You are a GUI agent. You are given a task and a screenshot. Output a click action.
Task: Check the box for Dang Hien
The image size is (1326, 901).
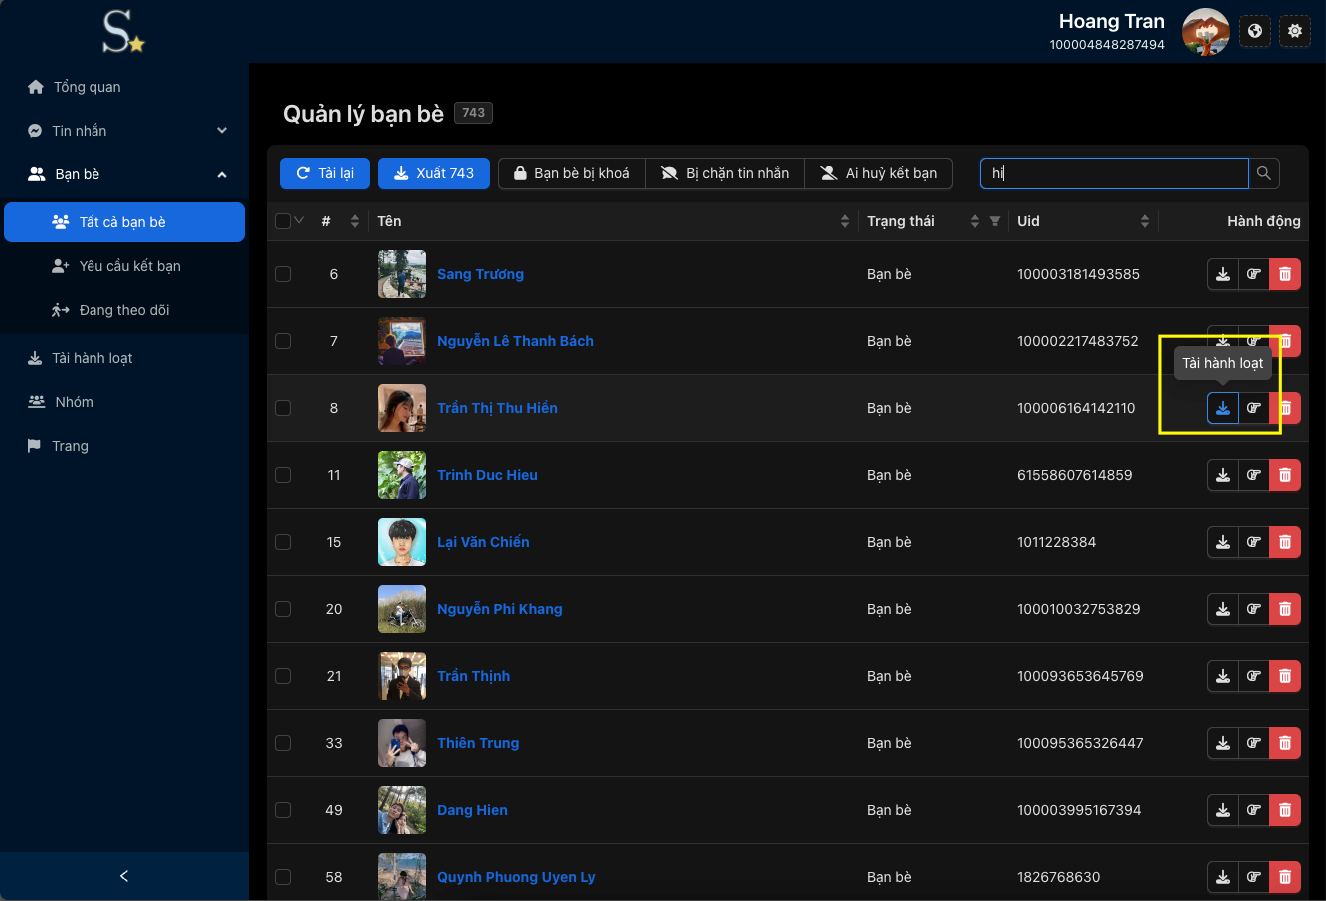[x=283, y=810]
